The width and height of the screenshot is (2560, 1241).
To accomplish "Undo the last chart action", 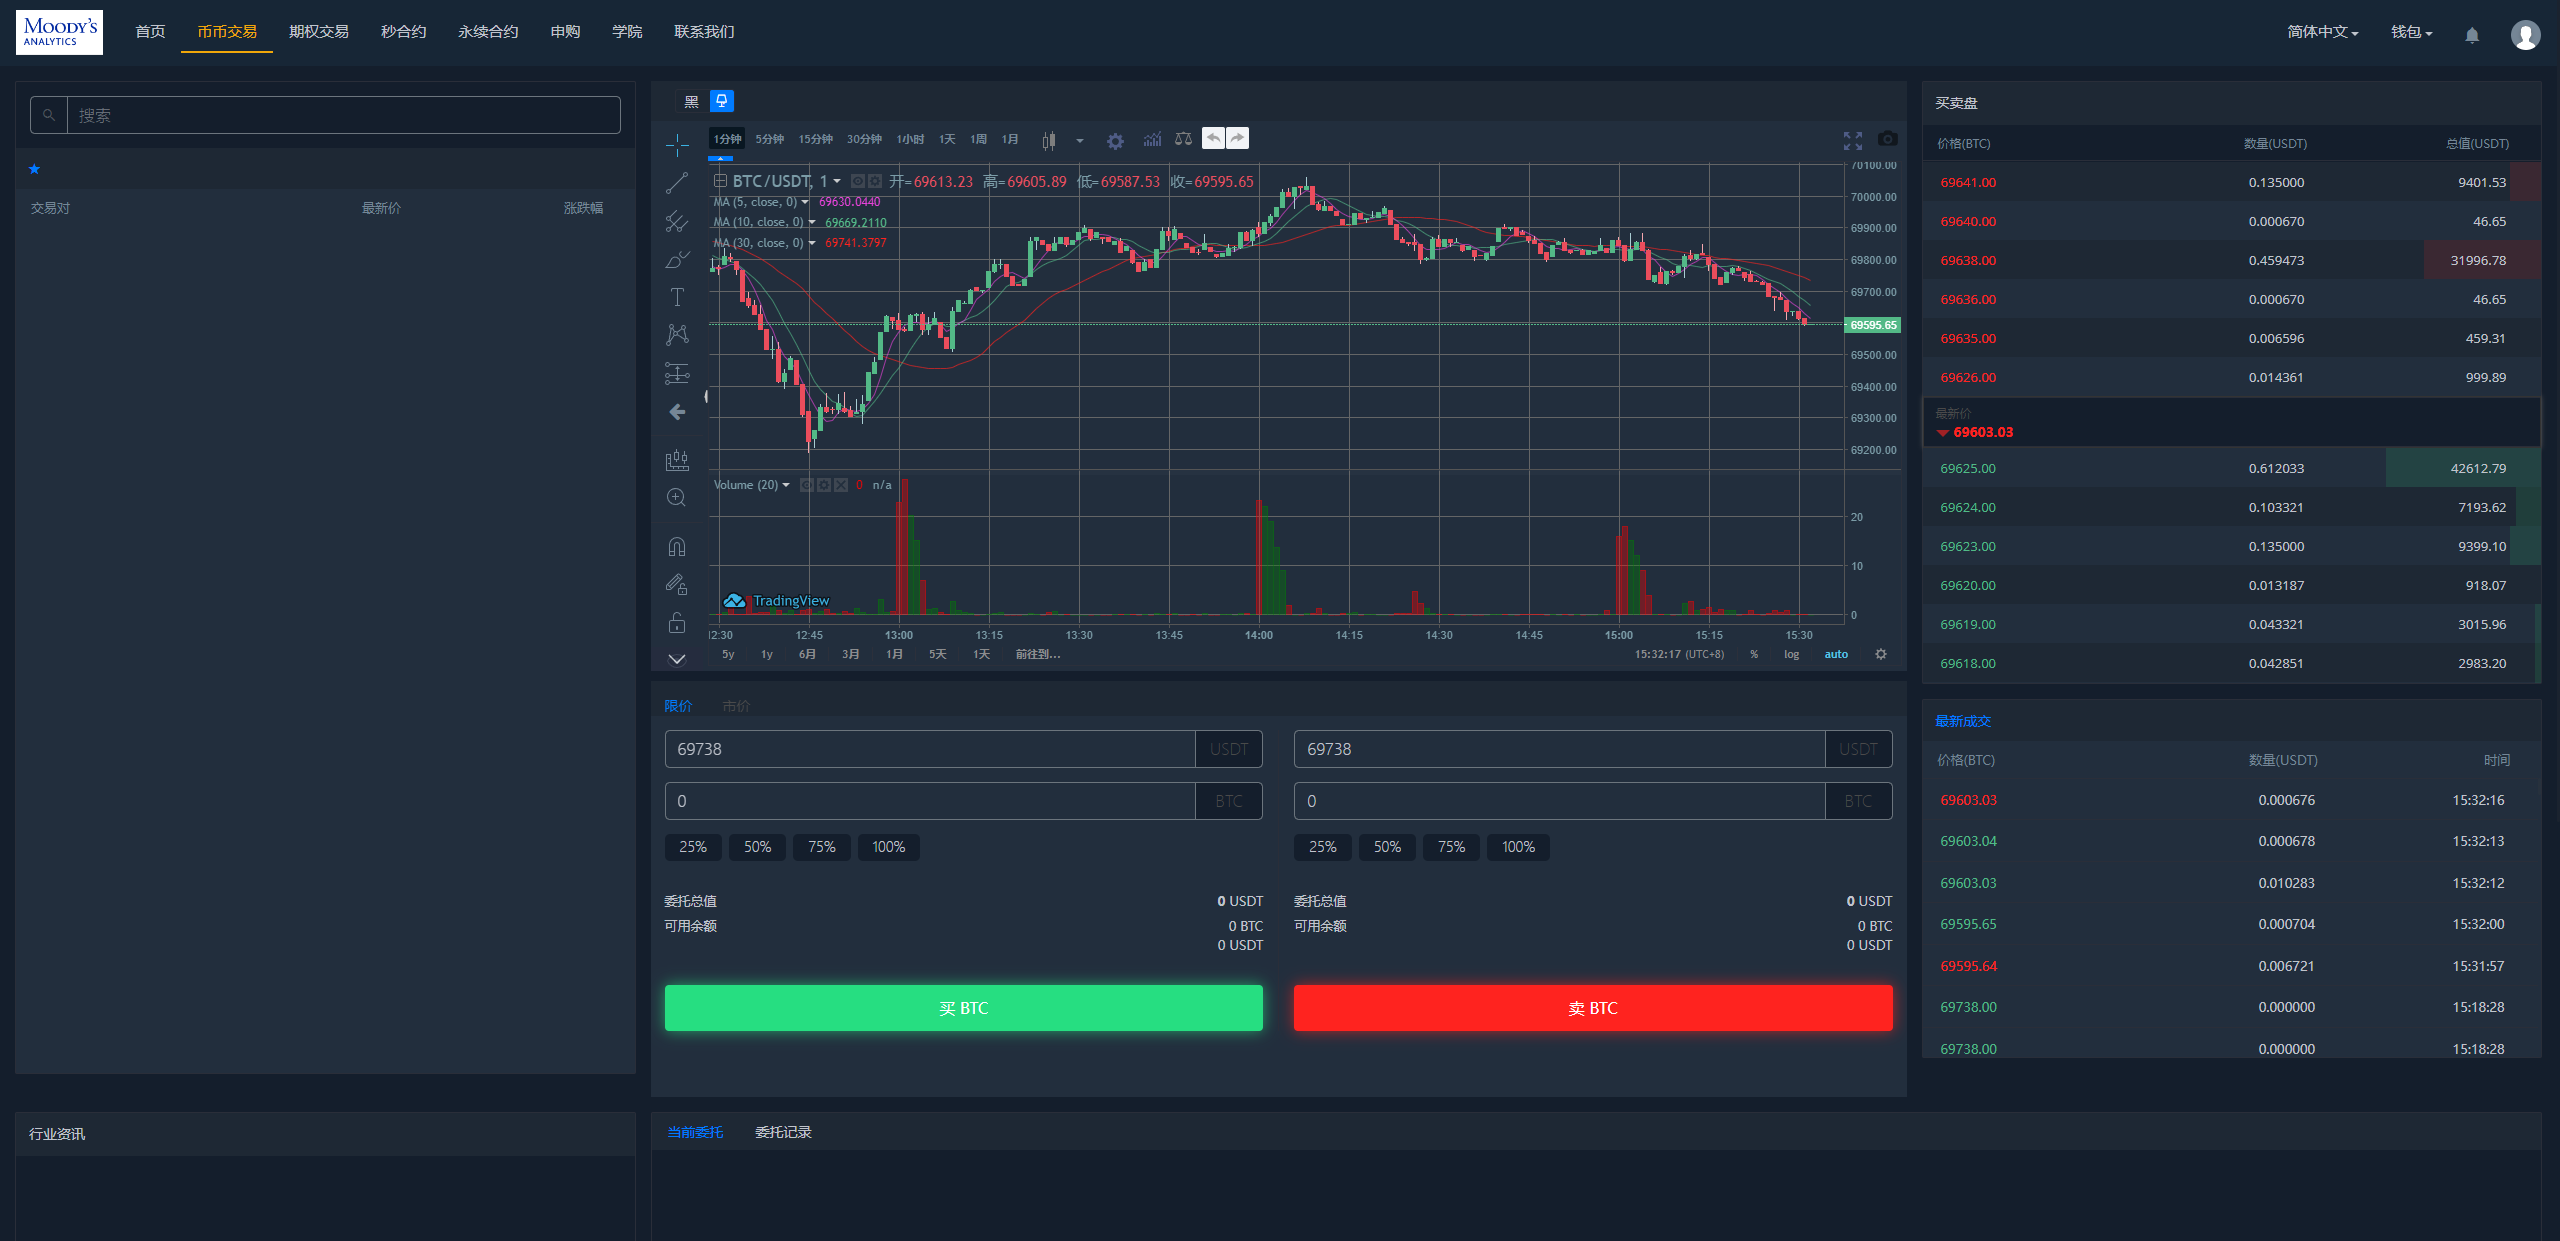I will pos(1213,138).
